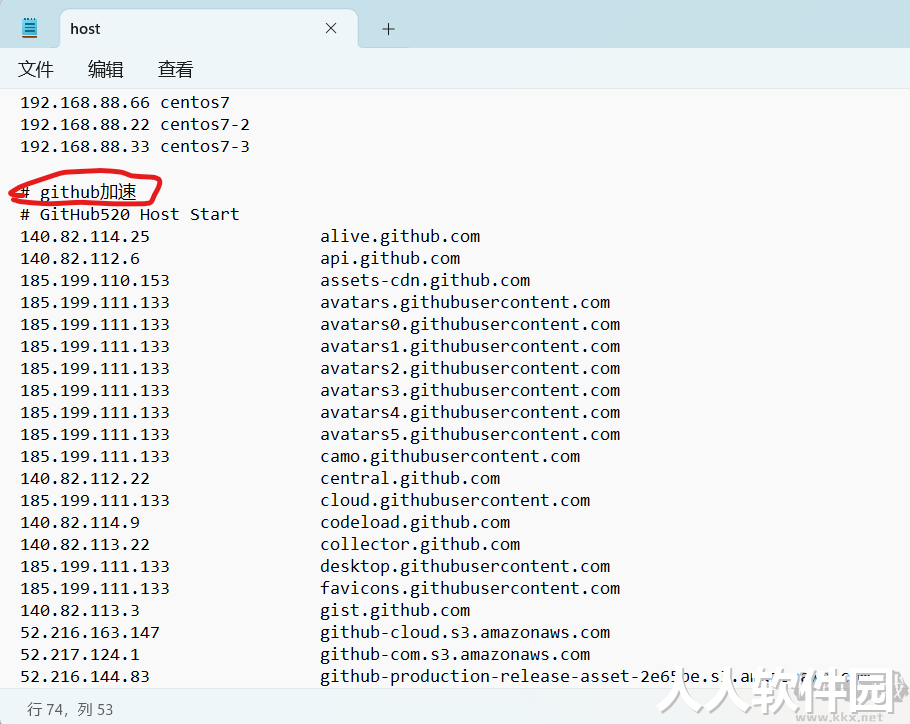This screenshot has width=910, height=724.
Task: Click the Notepad app icon
Action: 30,28
